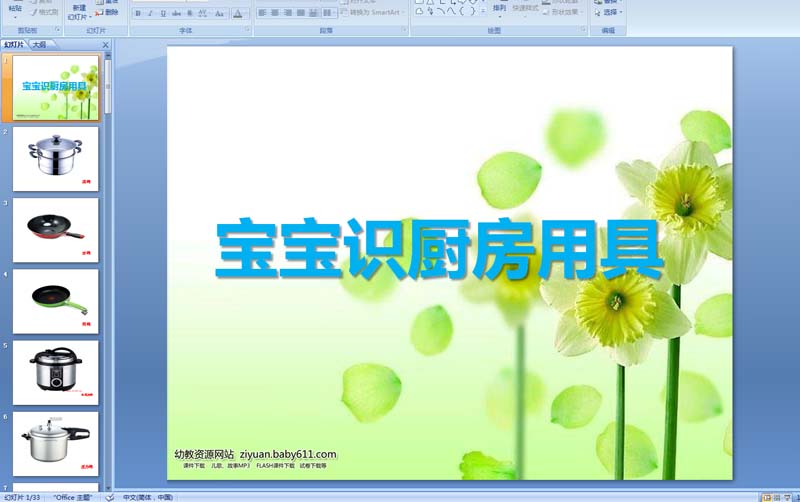Select the left brace shape
This screenshot has height=502, width=800.
462,11
